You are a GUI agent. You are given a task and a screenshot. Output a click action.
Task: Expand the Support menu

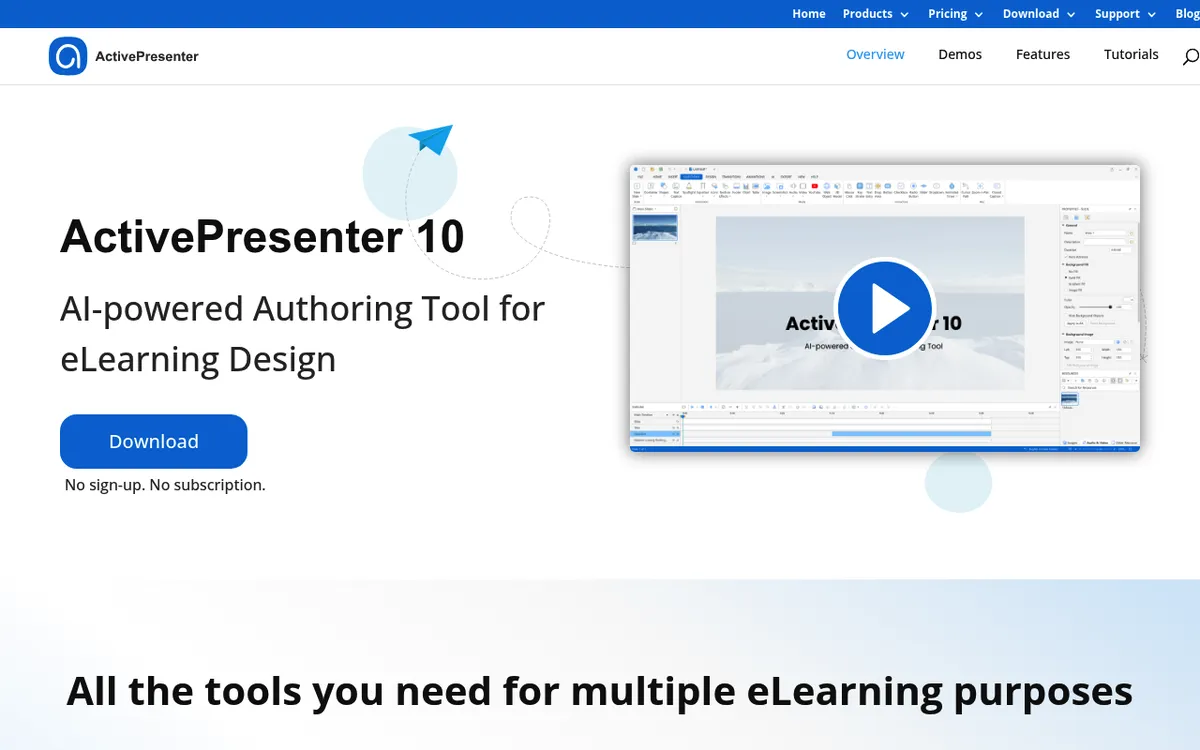click(1125, 14)
